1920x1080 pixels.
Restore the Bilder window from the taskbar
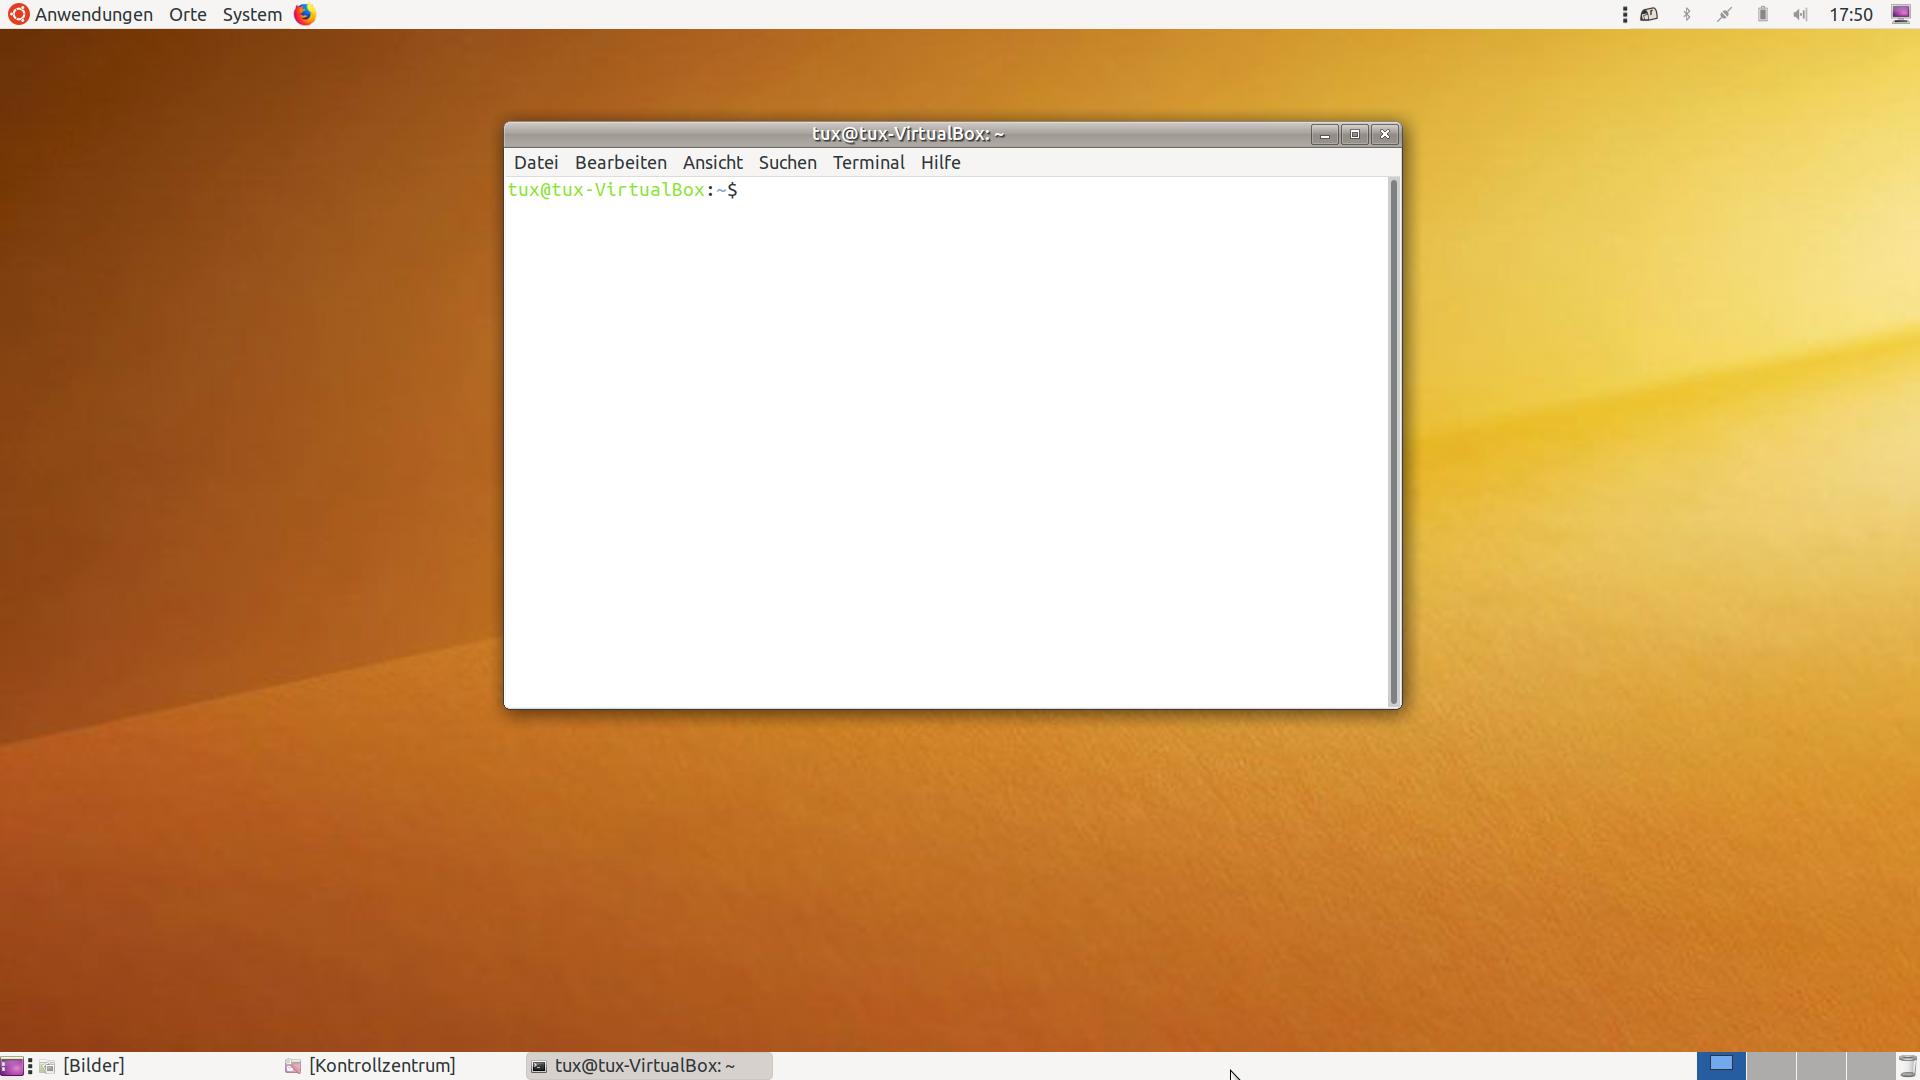click(93, 1066)
